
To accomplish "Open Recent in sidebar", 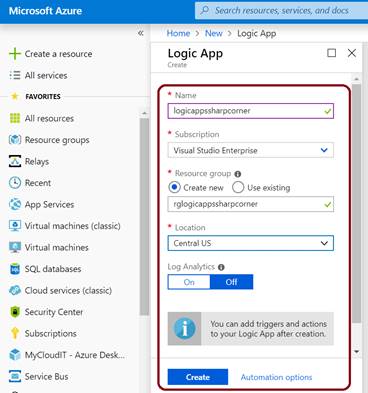I will point(38,183).
